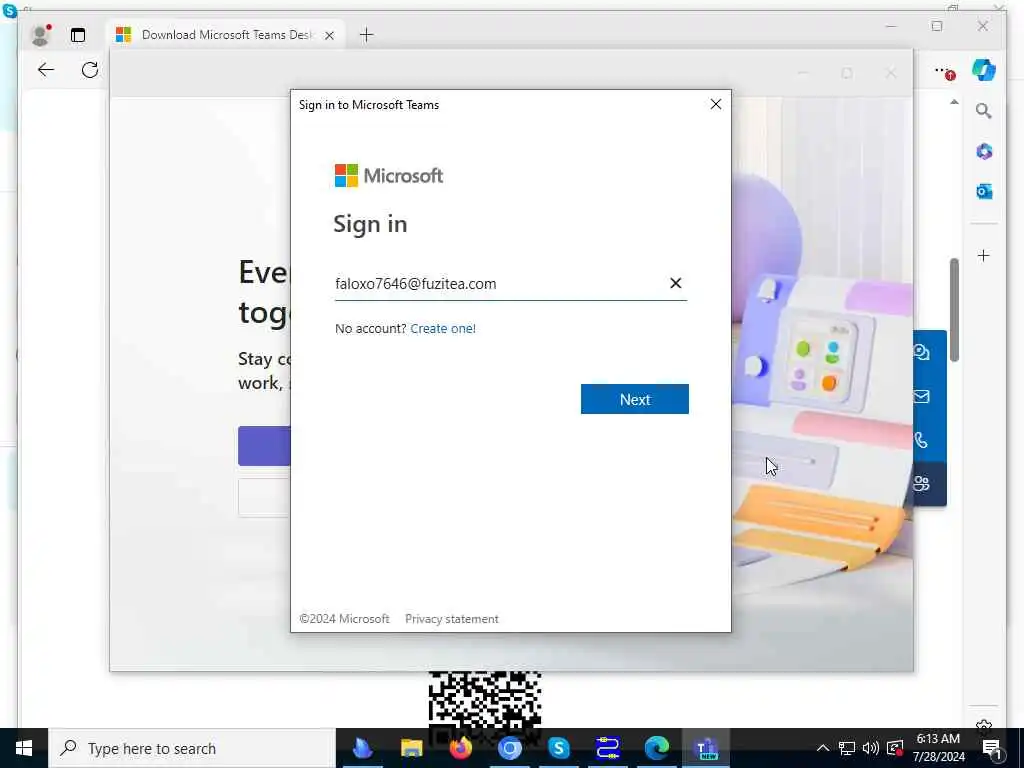Click the Next button in the sign-in dialog
Viewport: 1024px width, 768px height.
634,399
